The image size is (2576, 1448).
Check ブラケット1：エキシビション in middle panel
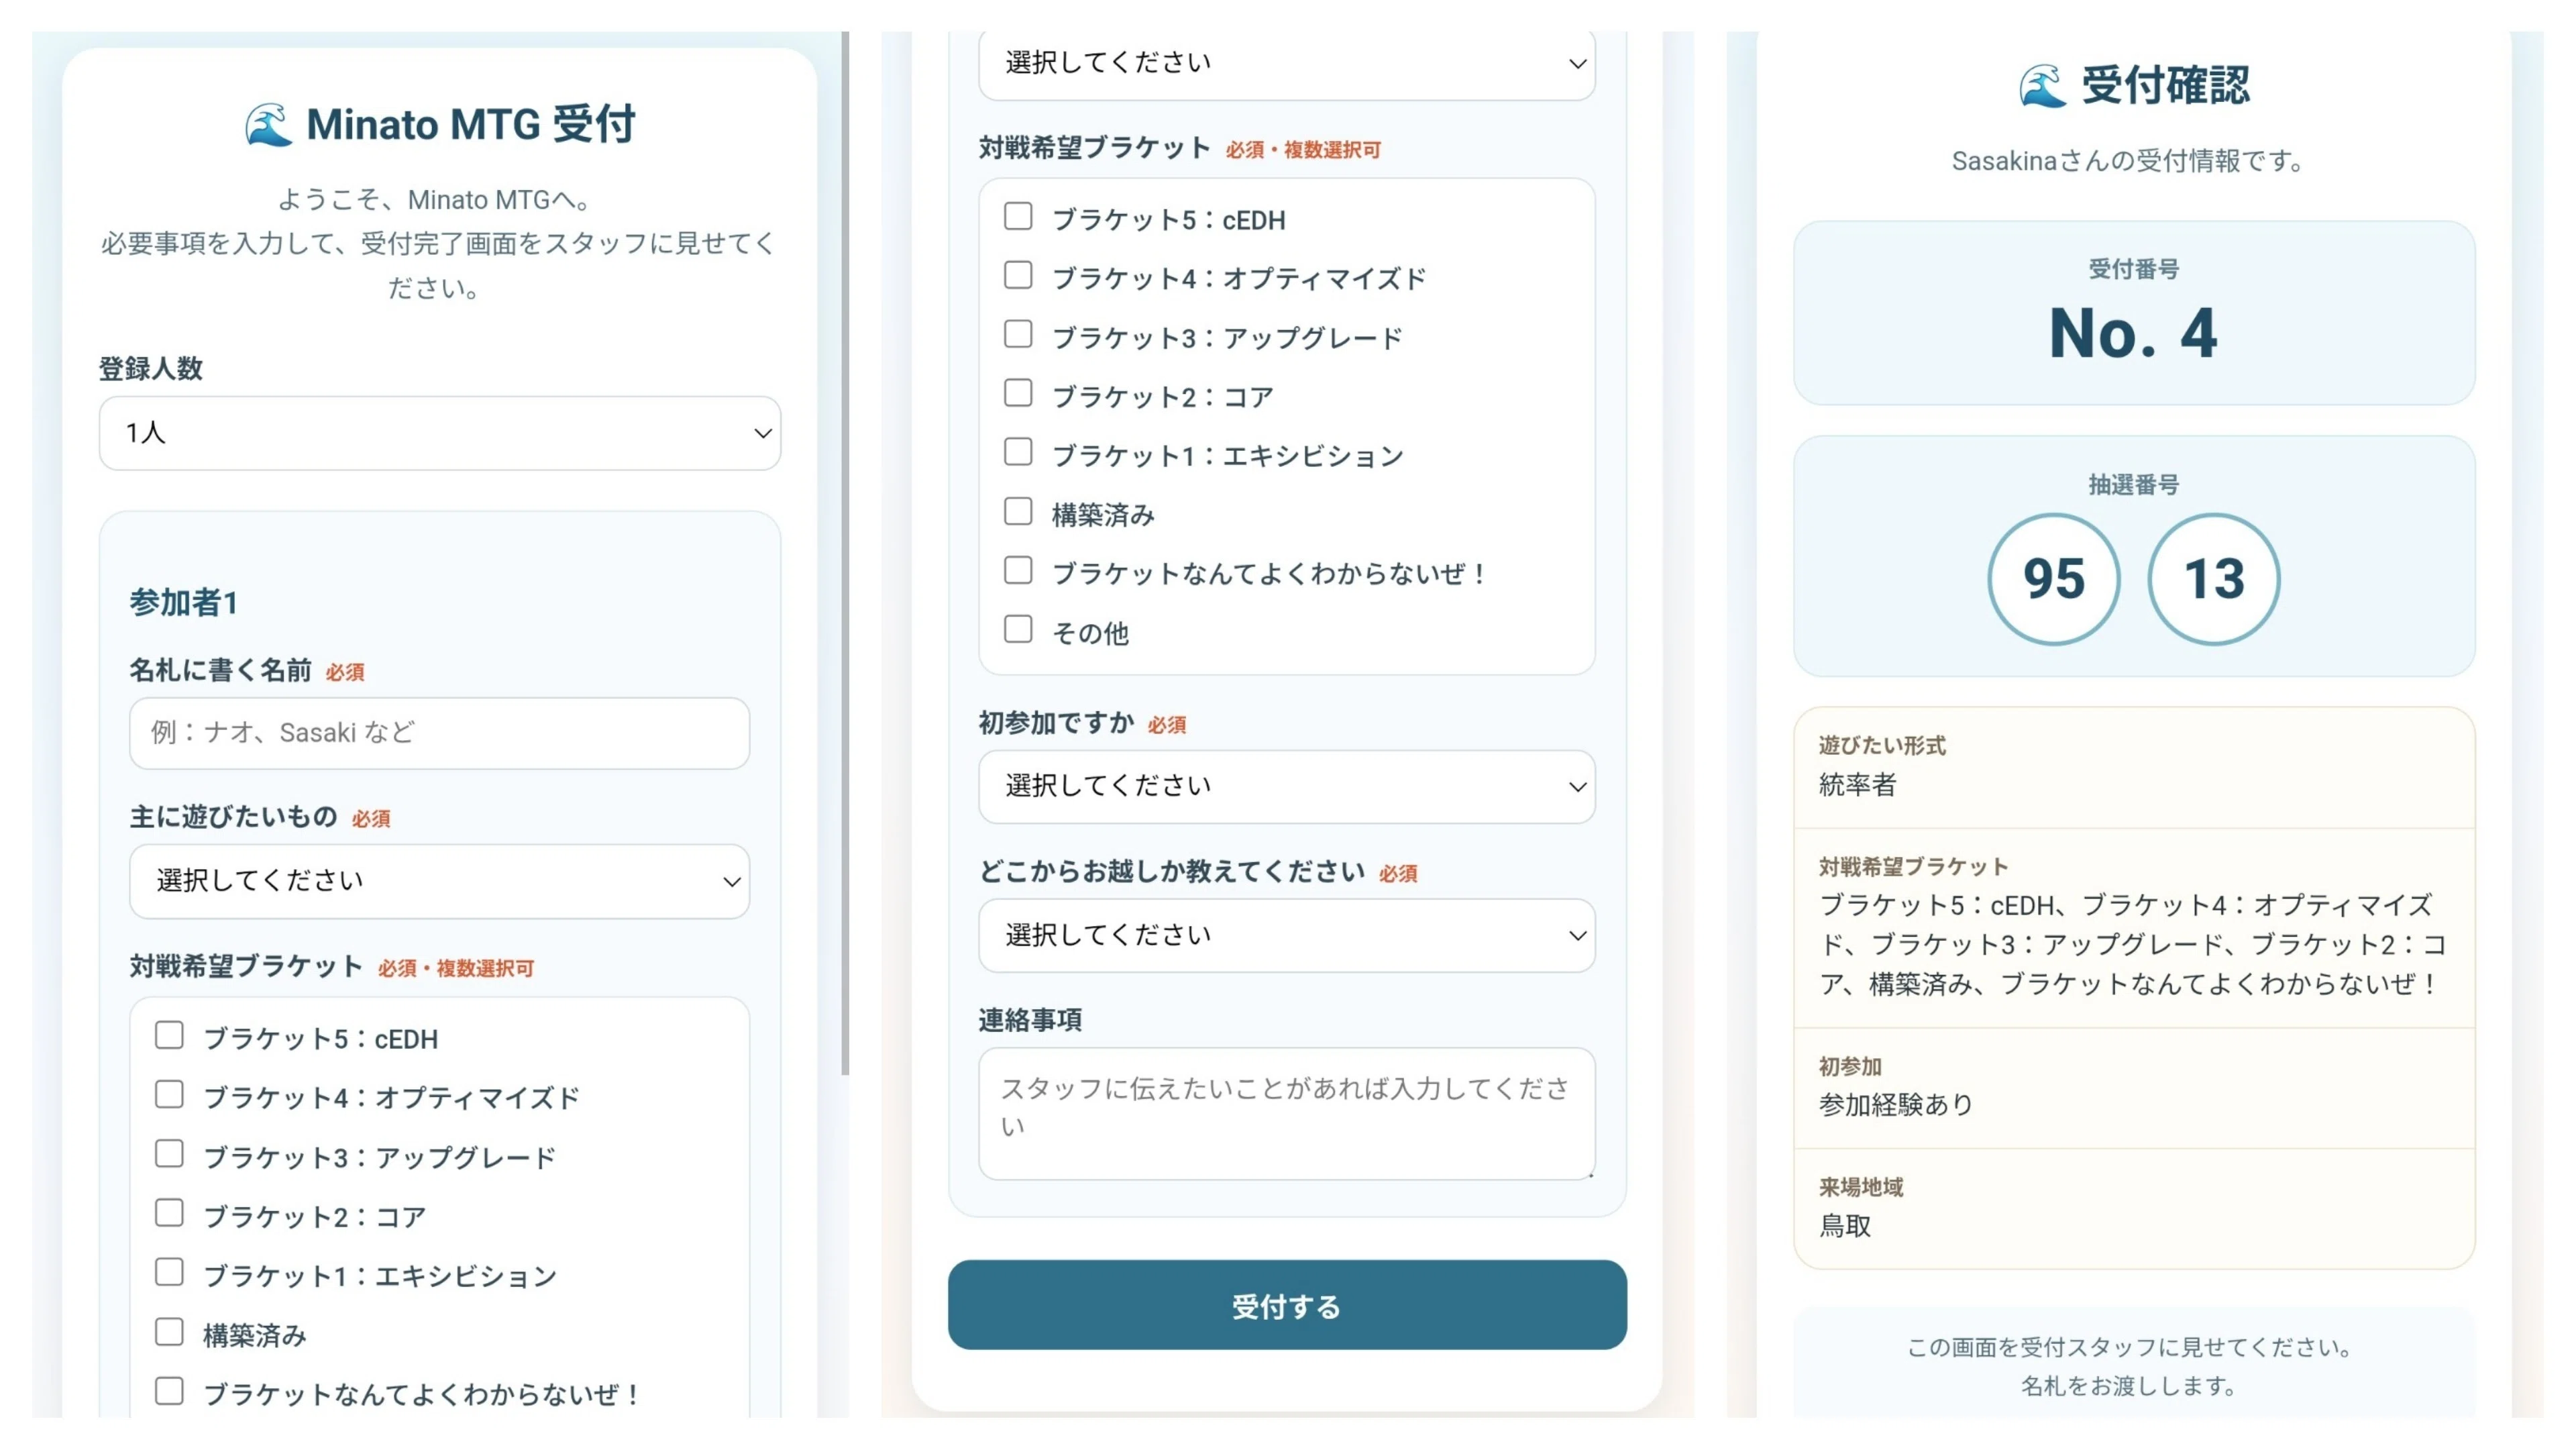coord(1018,452)
